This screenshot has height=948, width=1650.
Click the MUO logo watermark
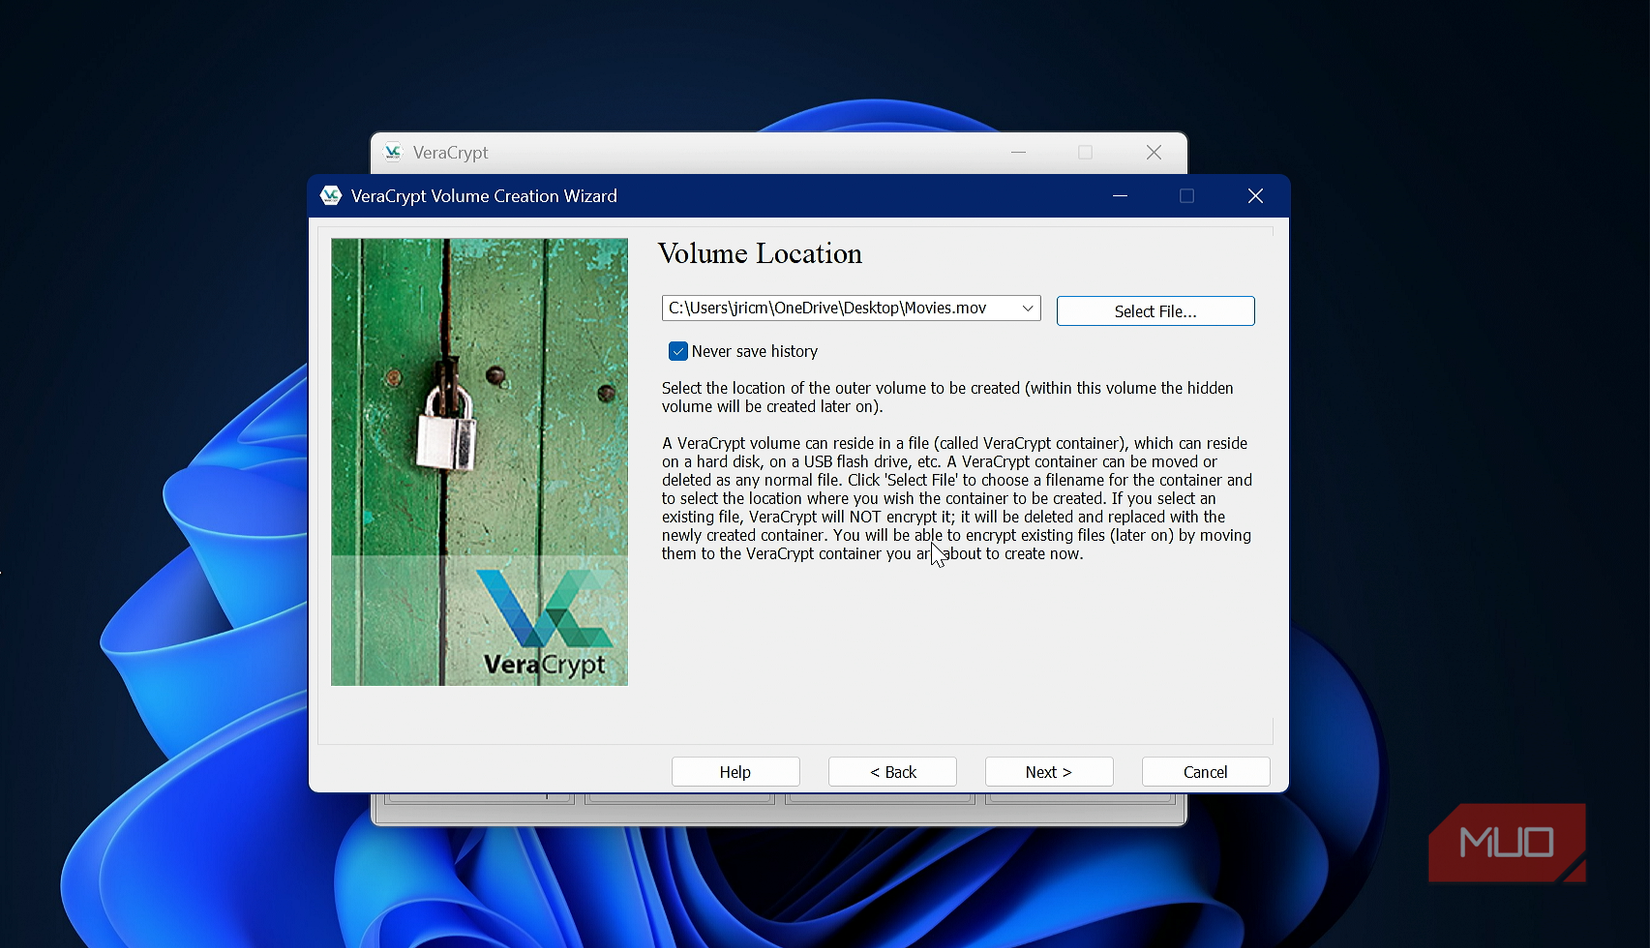pos(1506,843)
